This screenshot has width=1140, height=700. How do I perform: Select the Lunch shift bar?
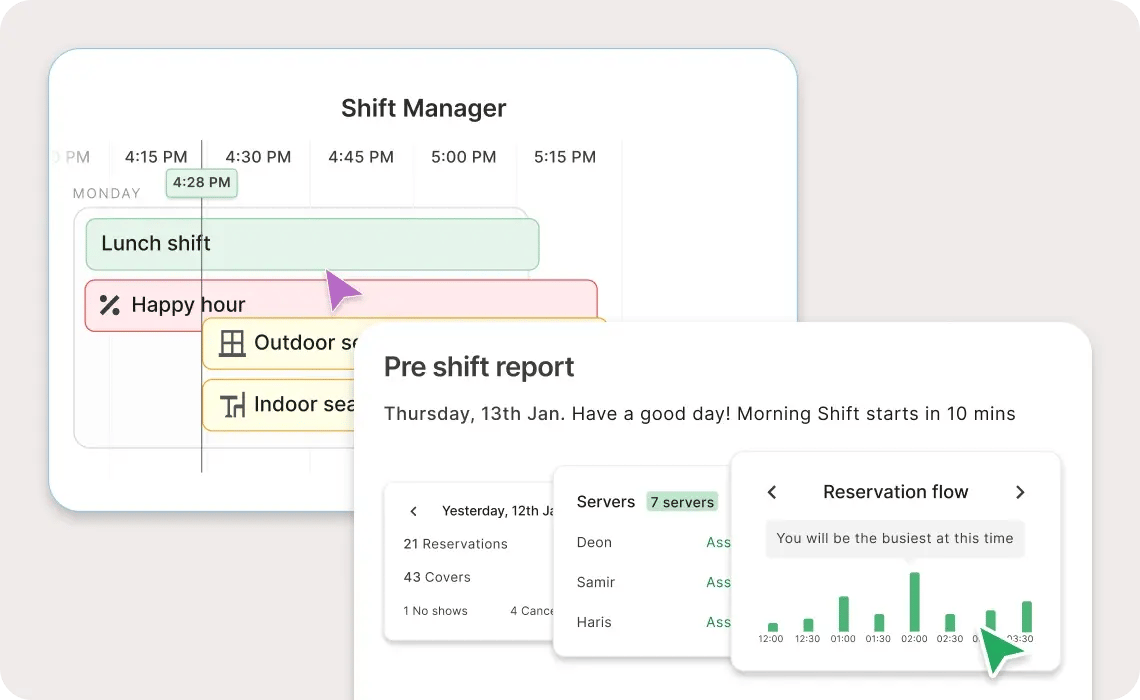(x=313, y=244)
